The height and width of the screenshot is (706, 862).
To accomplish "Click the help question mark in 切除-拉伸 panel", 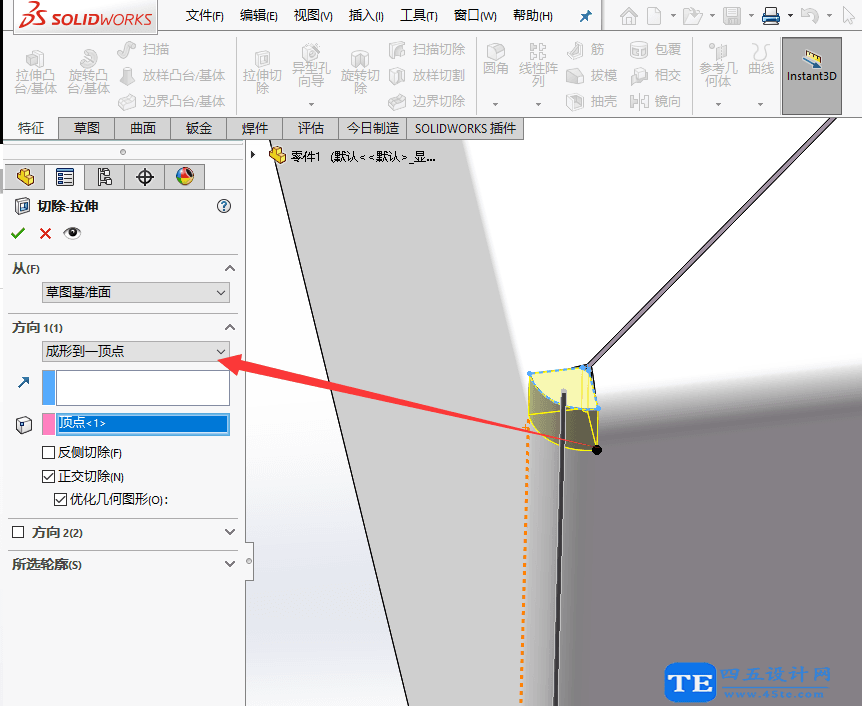I will 224,206.
